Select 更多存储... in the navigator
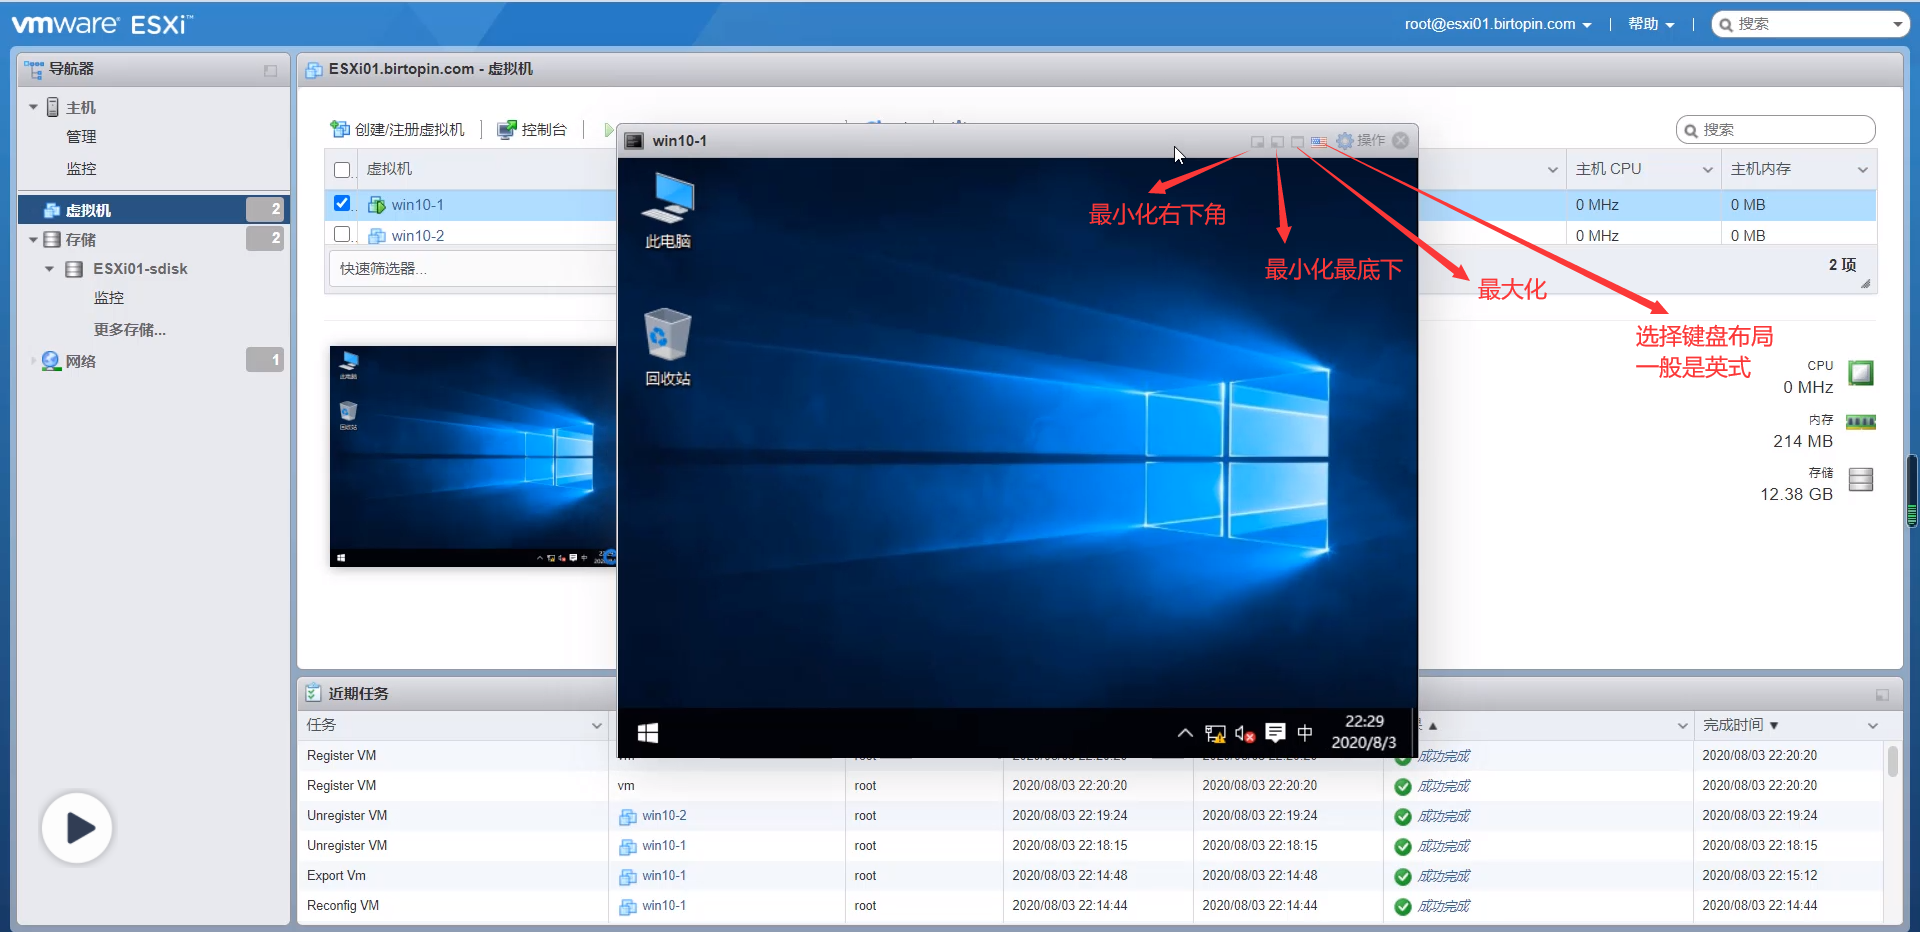 pos(130,330)
